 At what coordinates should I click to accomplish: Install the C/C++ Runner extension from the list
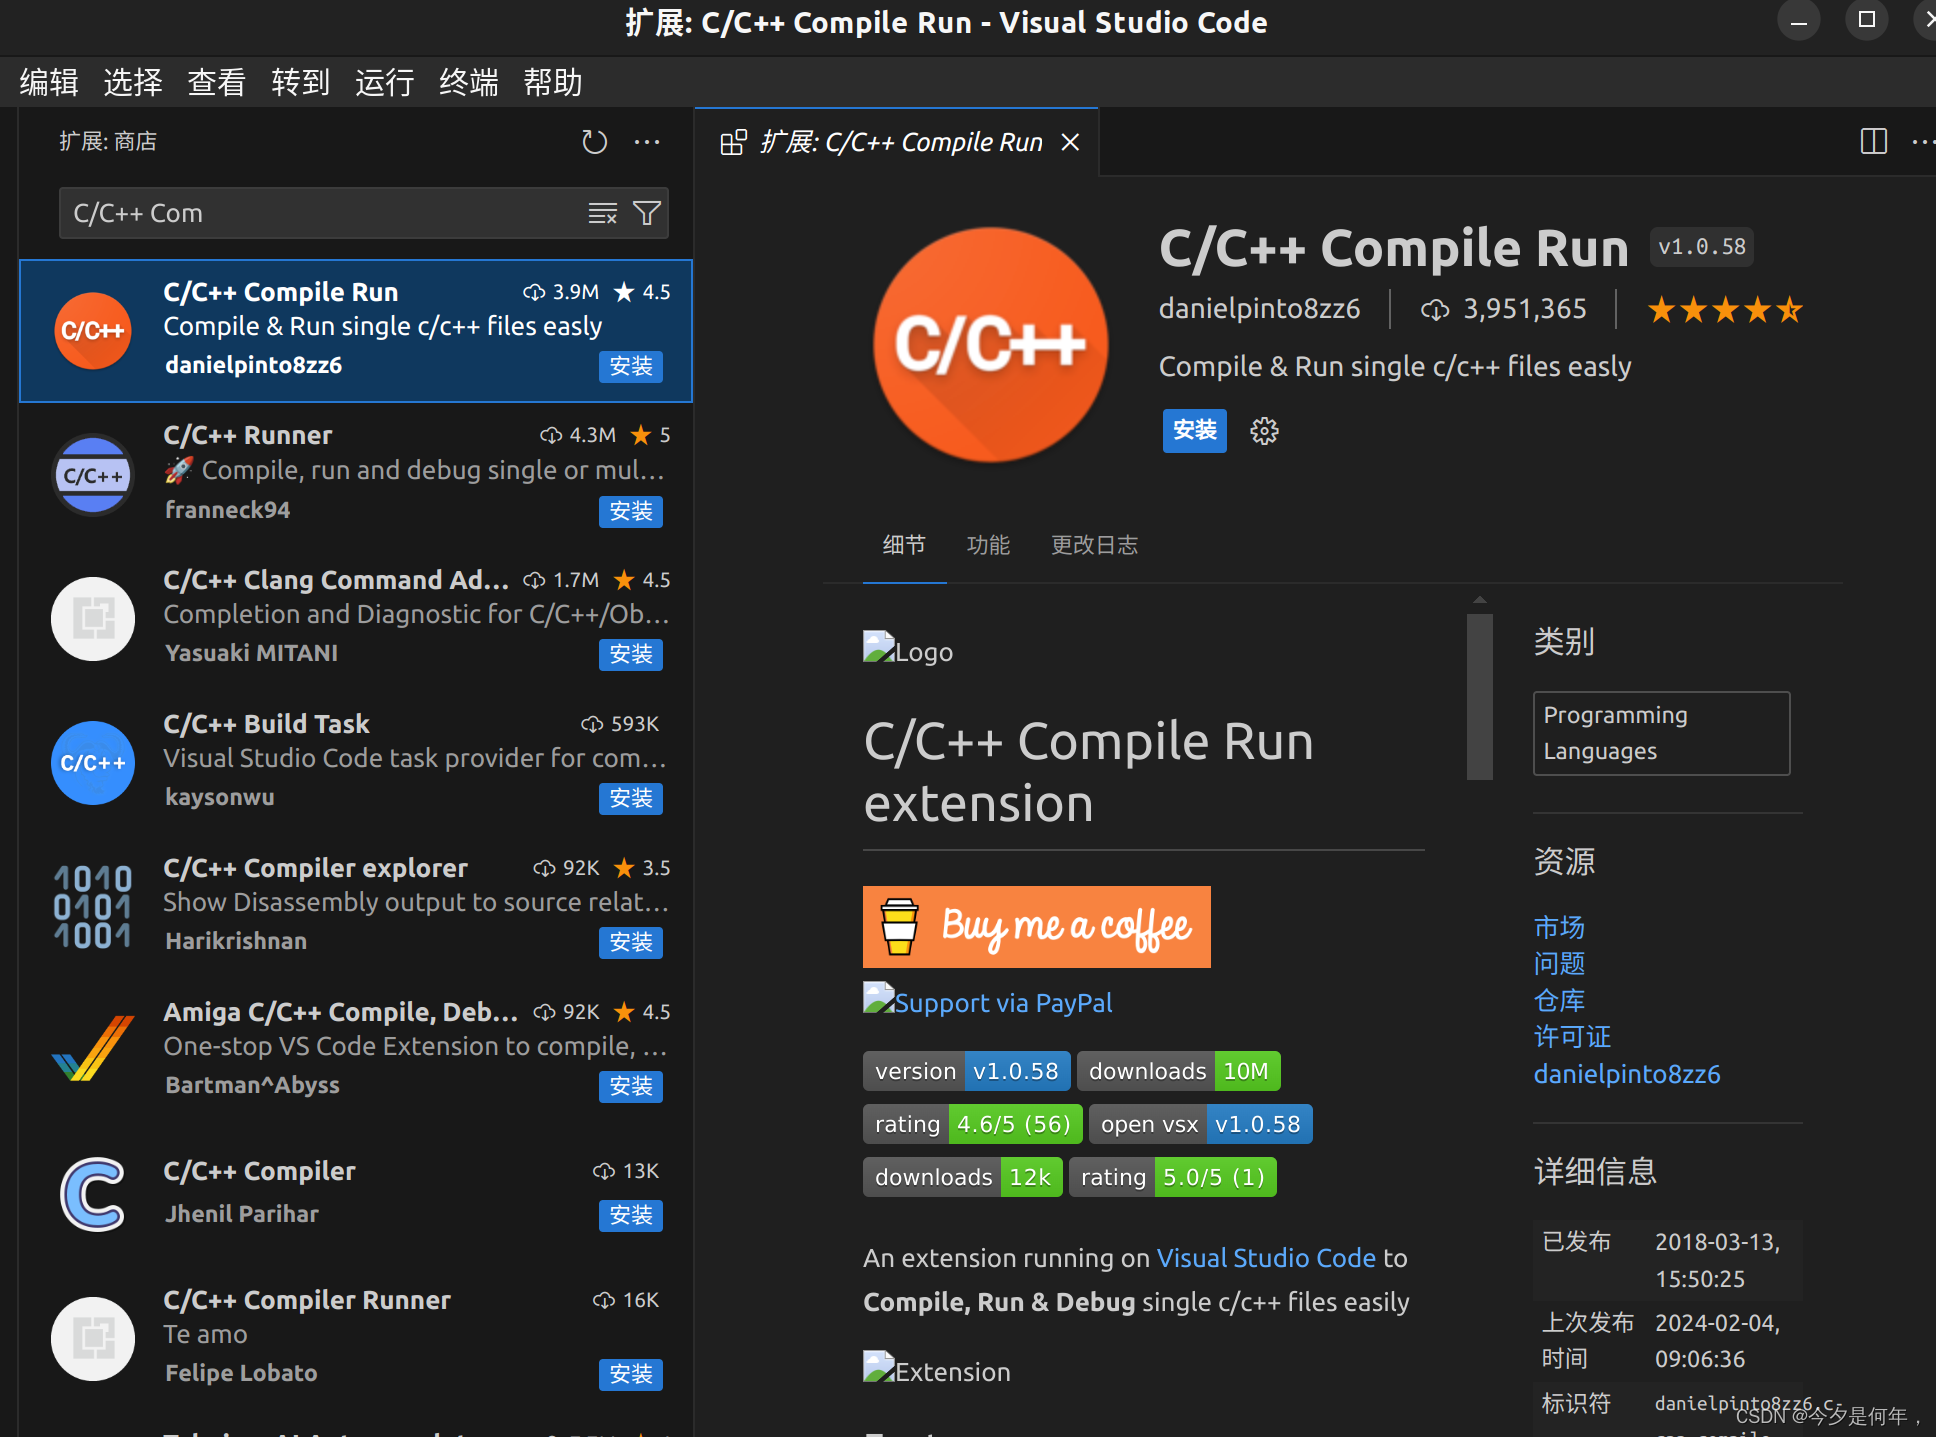pos(630,511)
